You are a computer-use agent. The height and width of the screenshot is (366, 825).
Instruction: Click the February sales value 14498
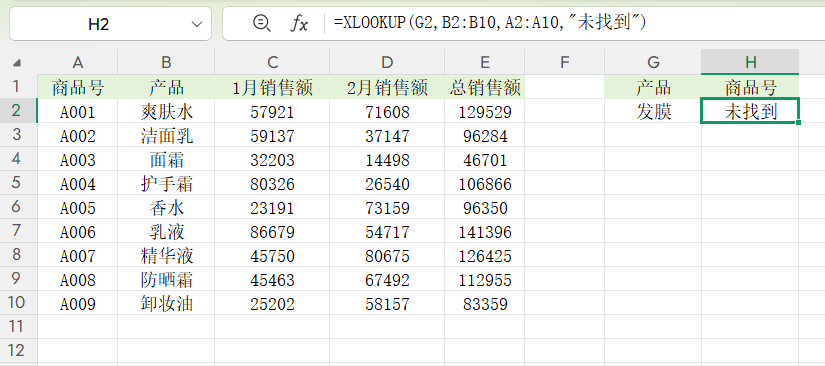(x=387, y=159)
